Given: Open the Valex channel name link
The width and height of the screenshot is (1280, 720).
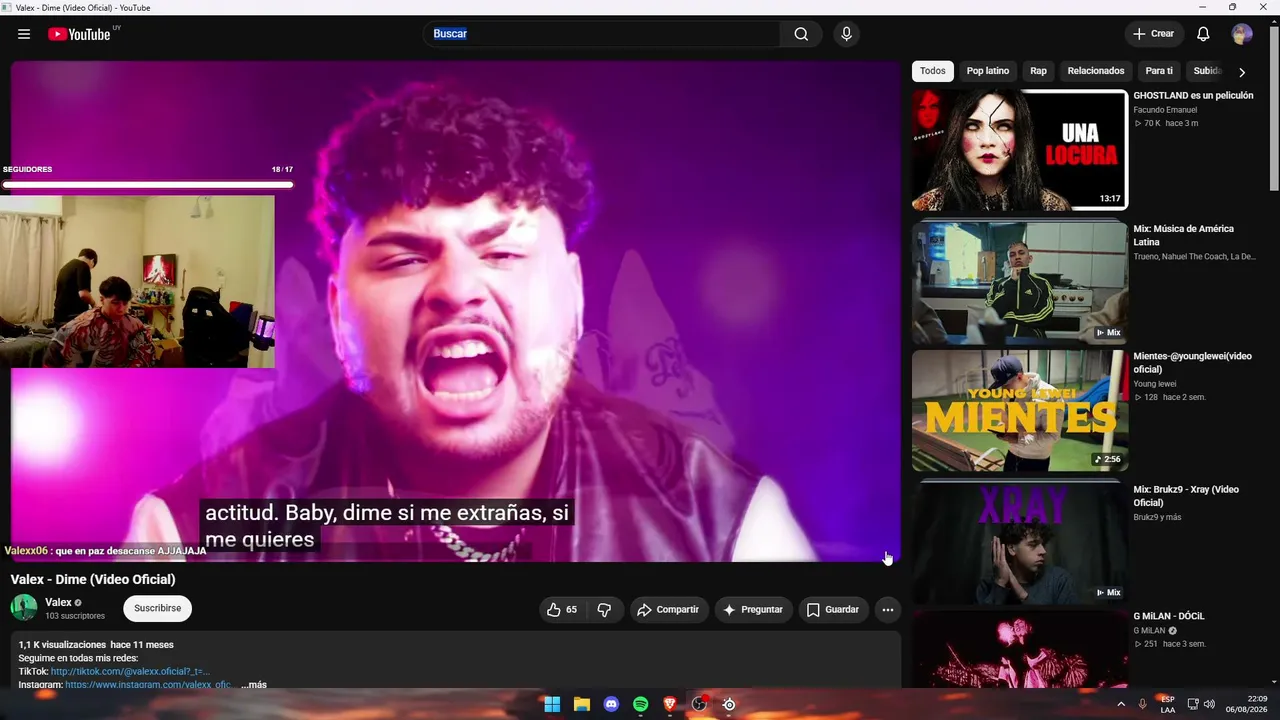Looking at the screenshot, I should click(x=59, y=602).
